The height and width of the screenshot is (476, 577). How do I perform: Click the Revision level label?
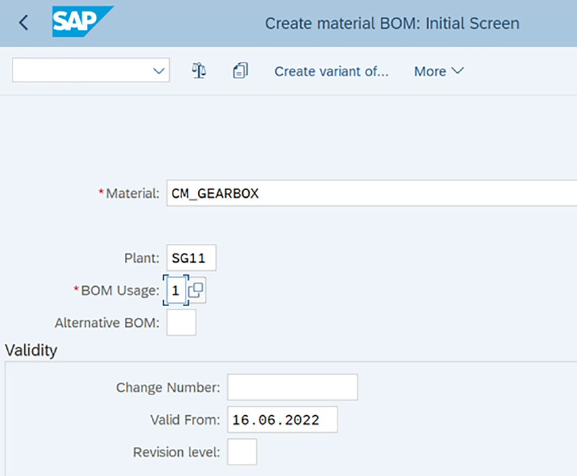pyautogui.click(x=177, y=452)
